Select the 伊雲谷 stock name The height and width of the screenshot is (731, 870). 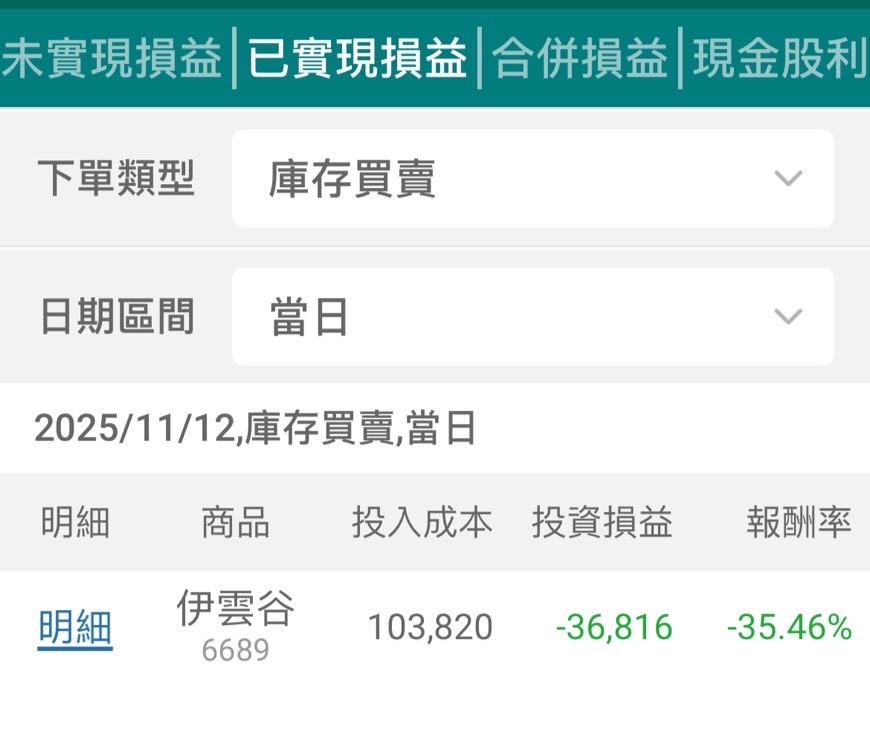(x=235, y=608)
